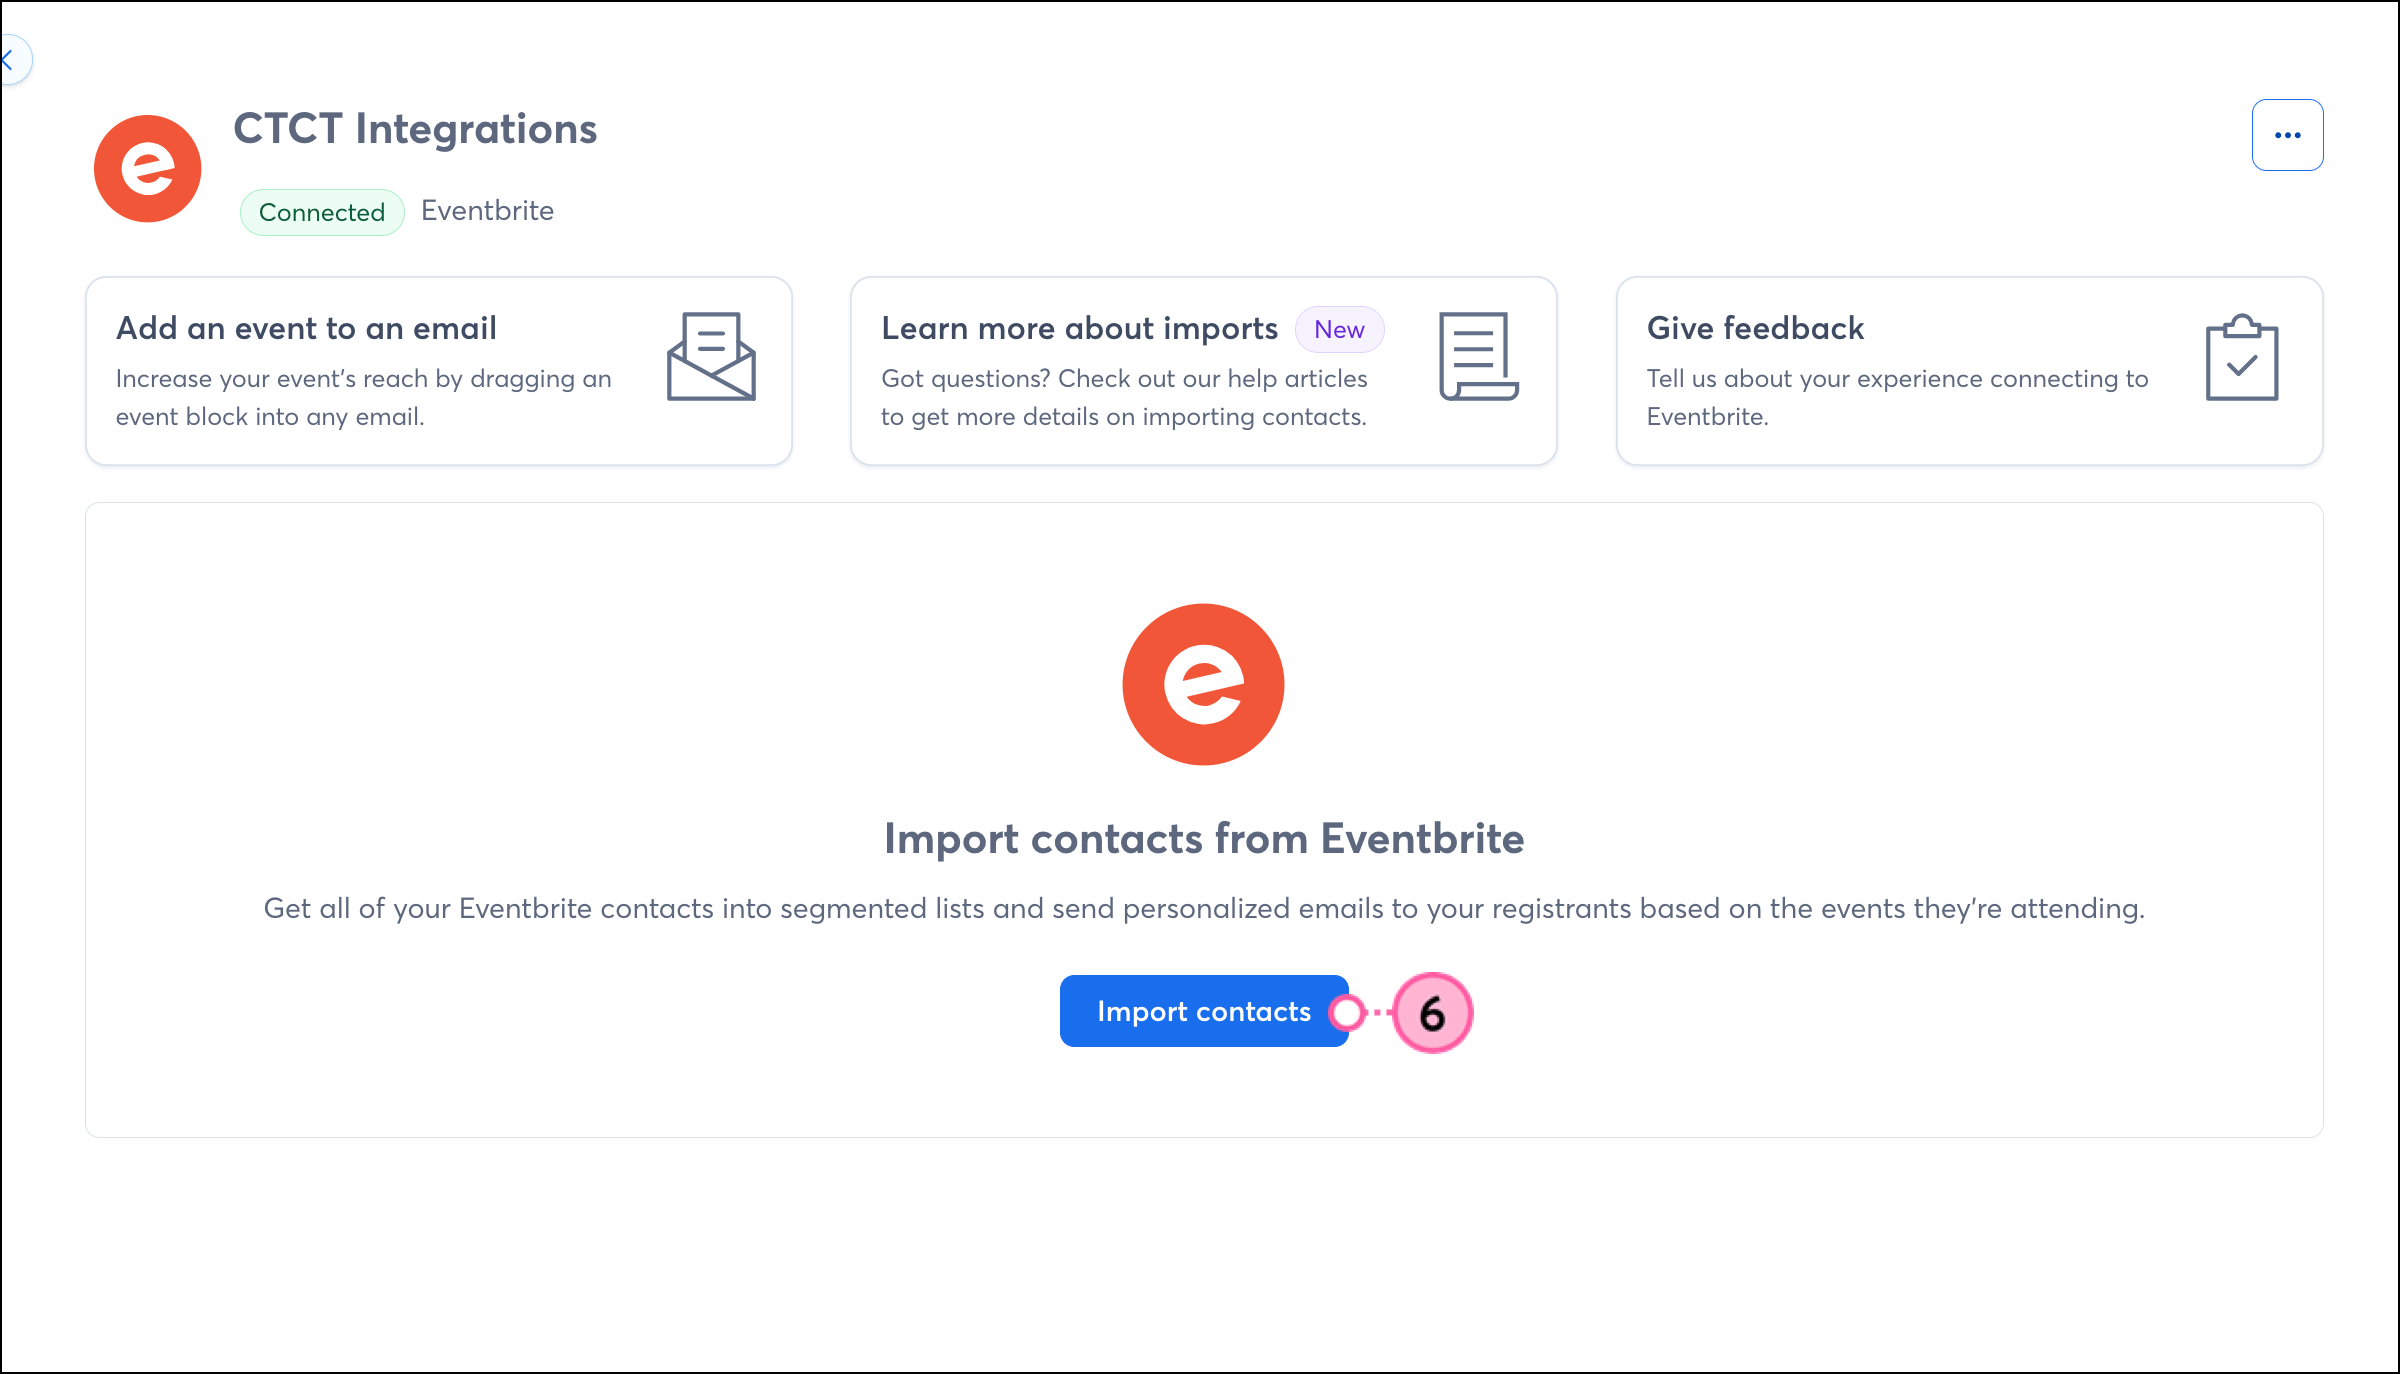2400x1374 pixels.
Task: Click the back chevron at top left
Action: click(10, 60)
